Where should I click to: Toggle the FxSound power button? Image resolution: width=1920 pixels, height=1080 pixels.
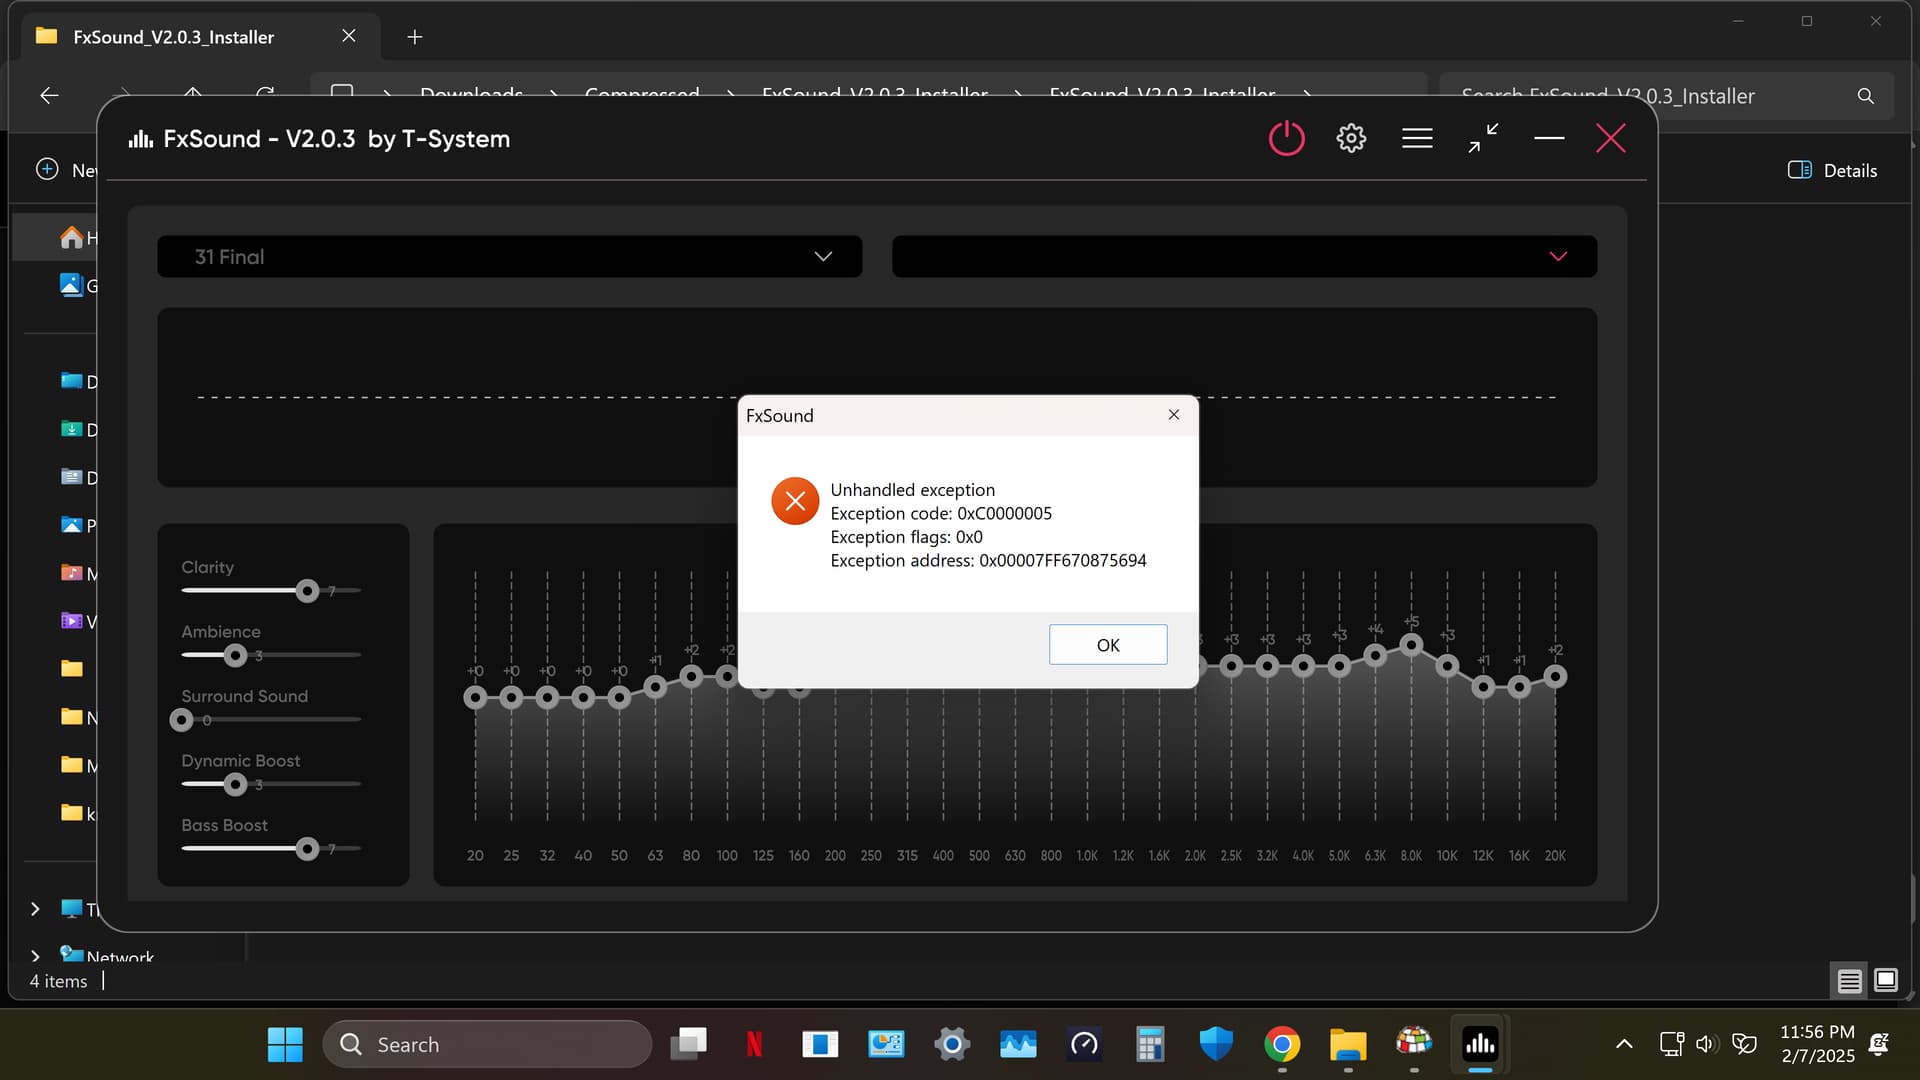(1286, 138)
